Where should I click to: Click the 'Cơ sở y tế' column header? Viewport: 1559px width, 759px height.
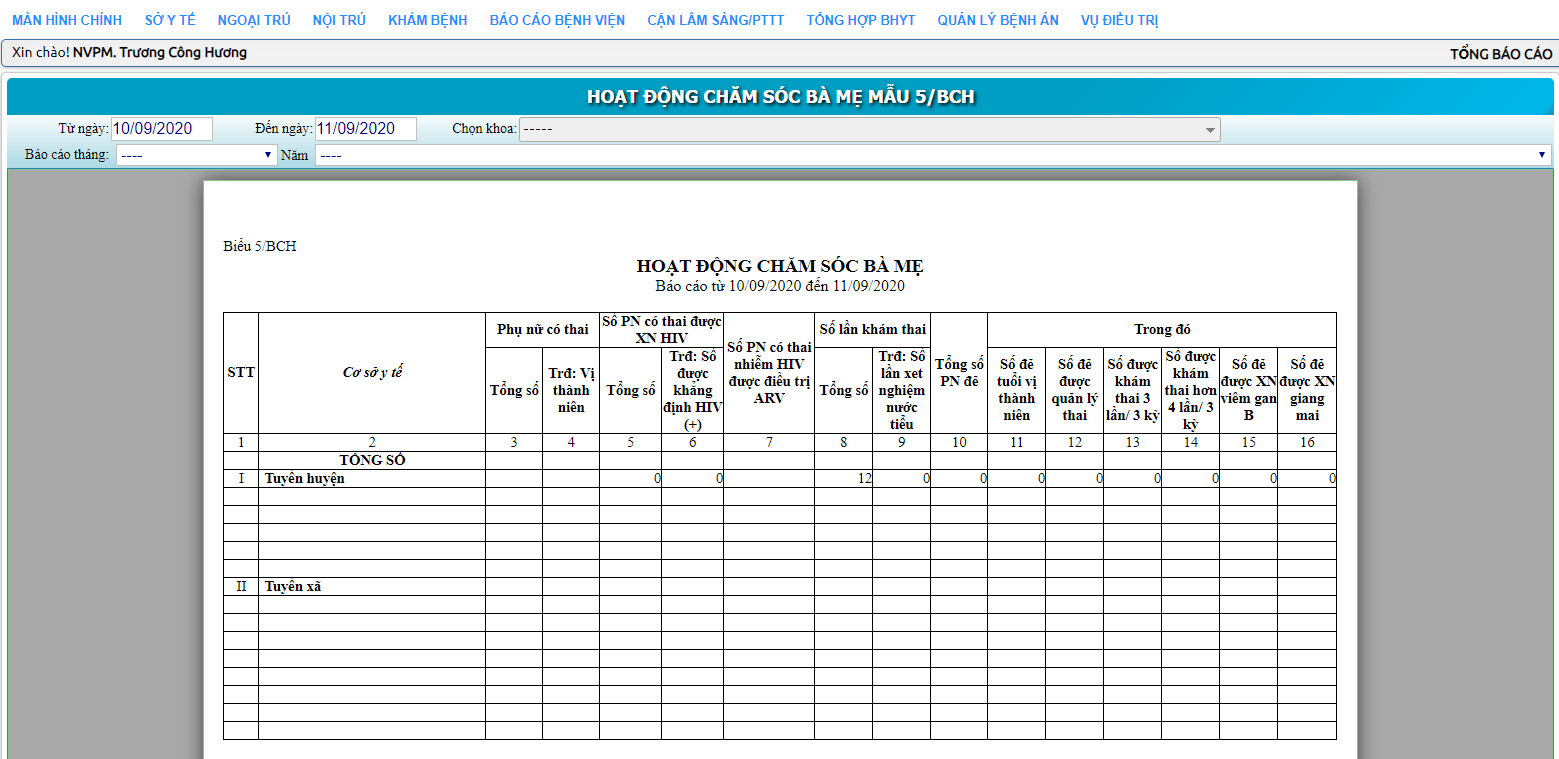coord(372,373)
